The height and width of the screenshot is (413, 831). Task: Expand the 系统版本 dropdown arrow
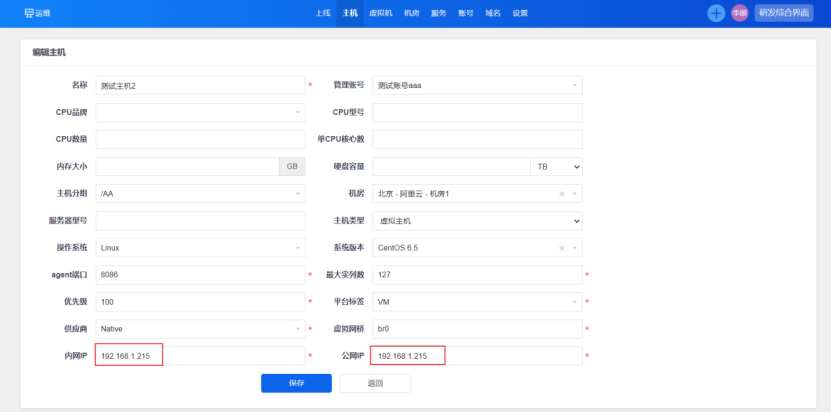pos(574,248)
